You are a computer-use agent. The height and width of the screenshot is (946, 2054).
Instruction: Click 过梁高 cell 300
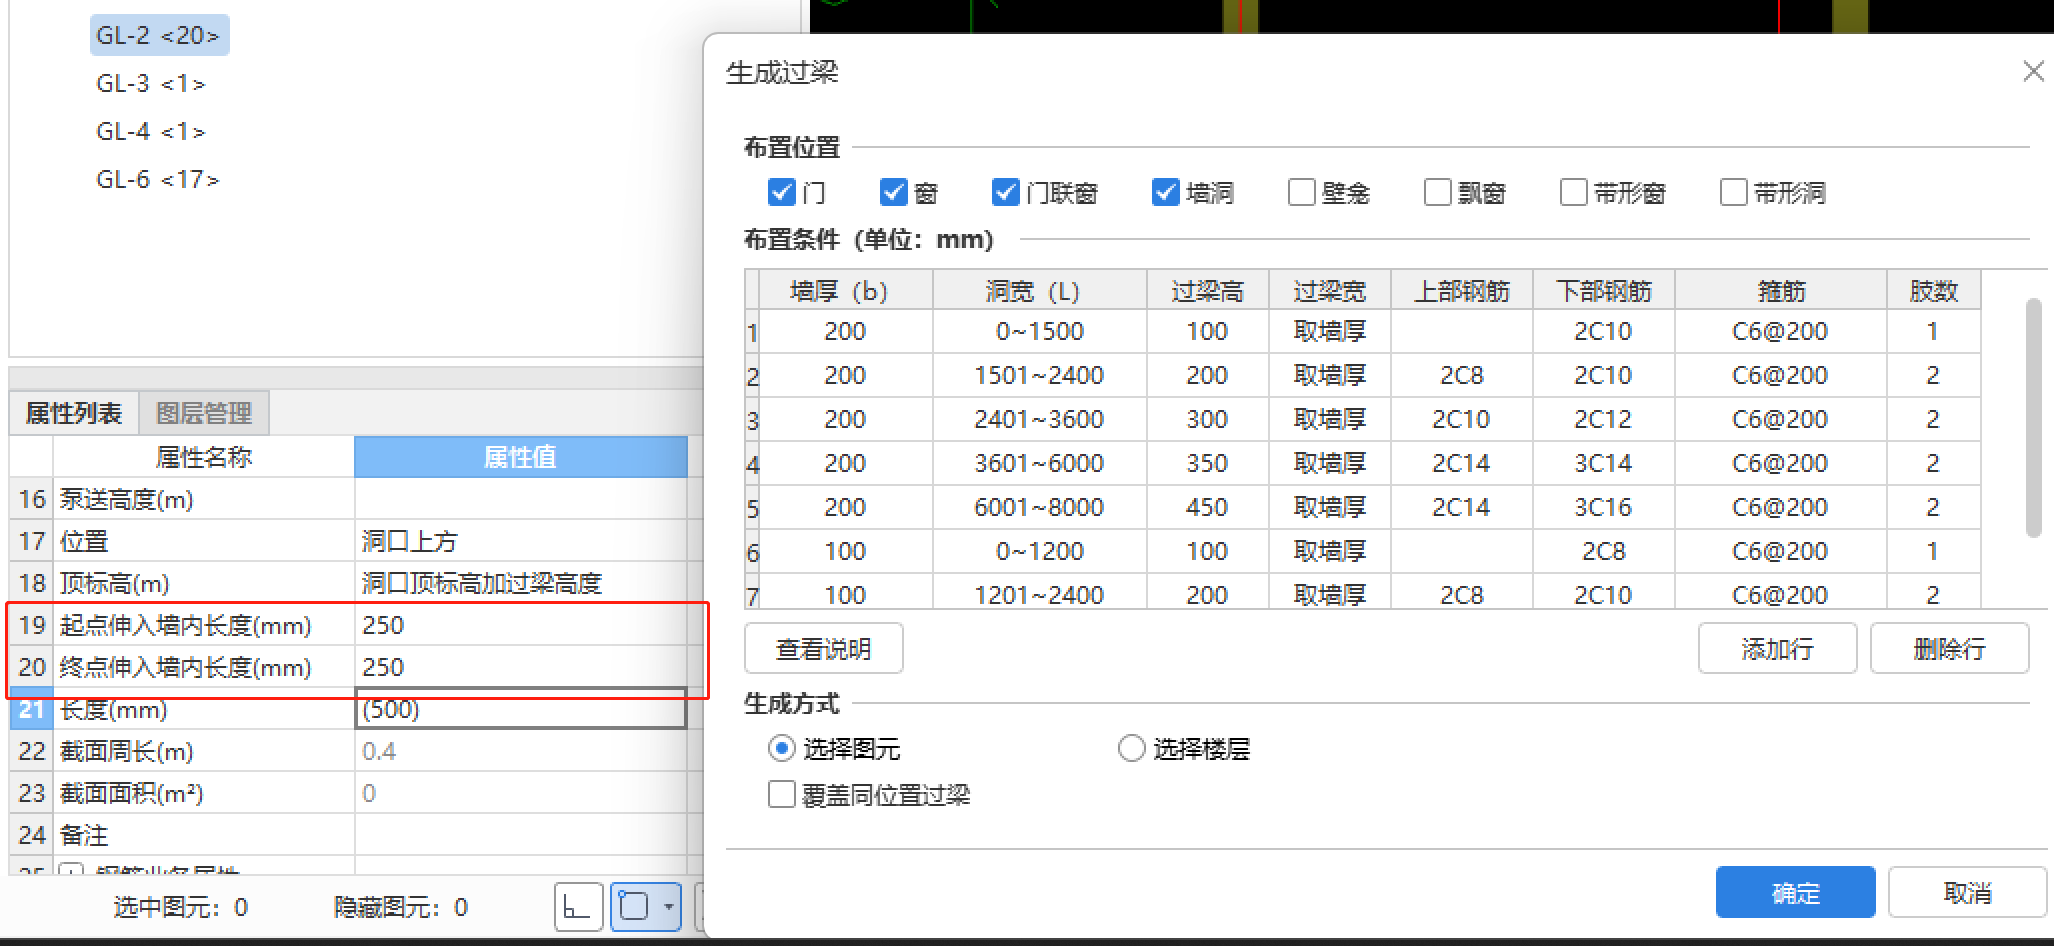(1207, 419)
